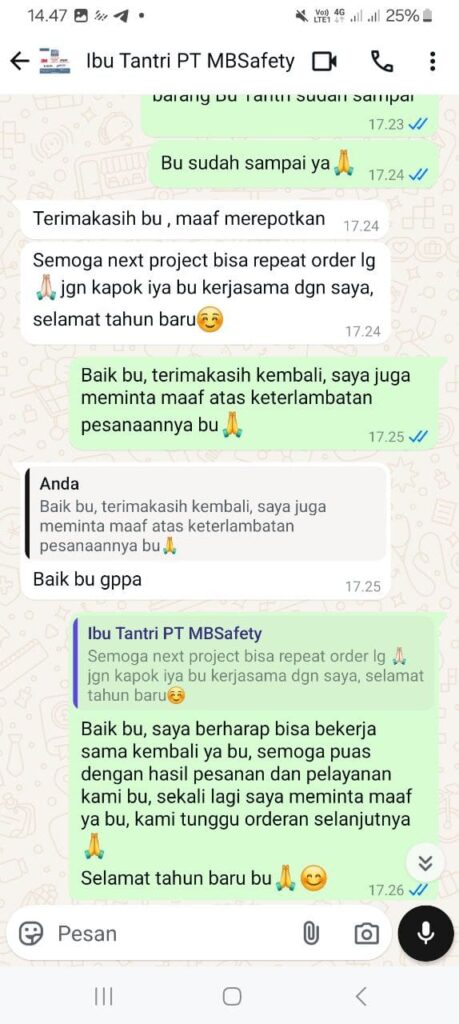Tap Android recent apps navigation button
Image resolution: width=459 pixels, height=1024 pixels.
point(103,996)
